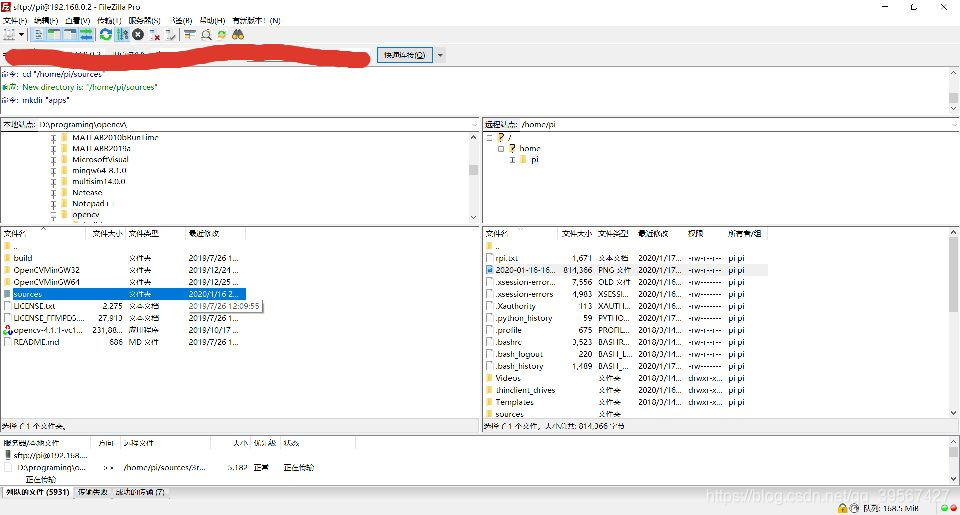
Task: Expand the multisim14.0.0 tree node
Action: click(53, 182)
